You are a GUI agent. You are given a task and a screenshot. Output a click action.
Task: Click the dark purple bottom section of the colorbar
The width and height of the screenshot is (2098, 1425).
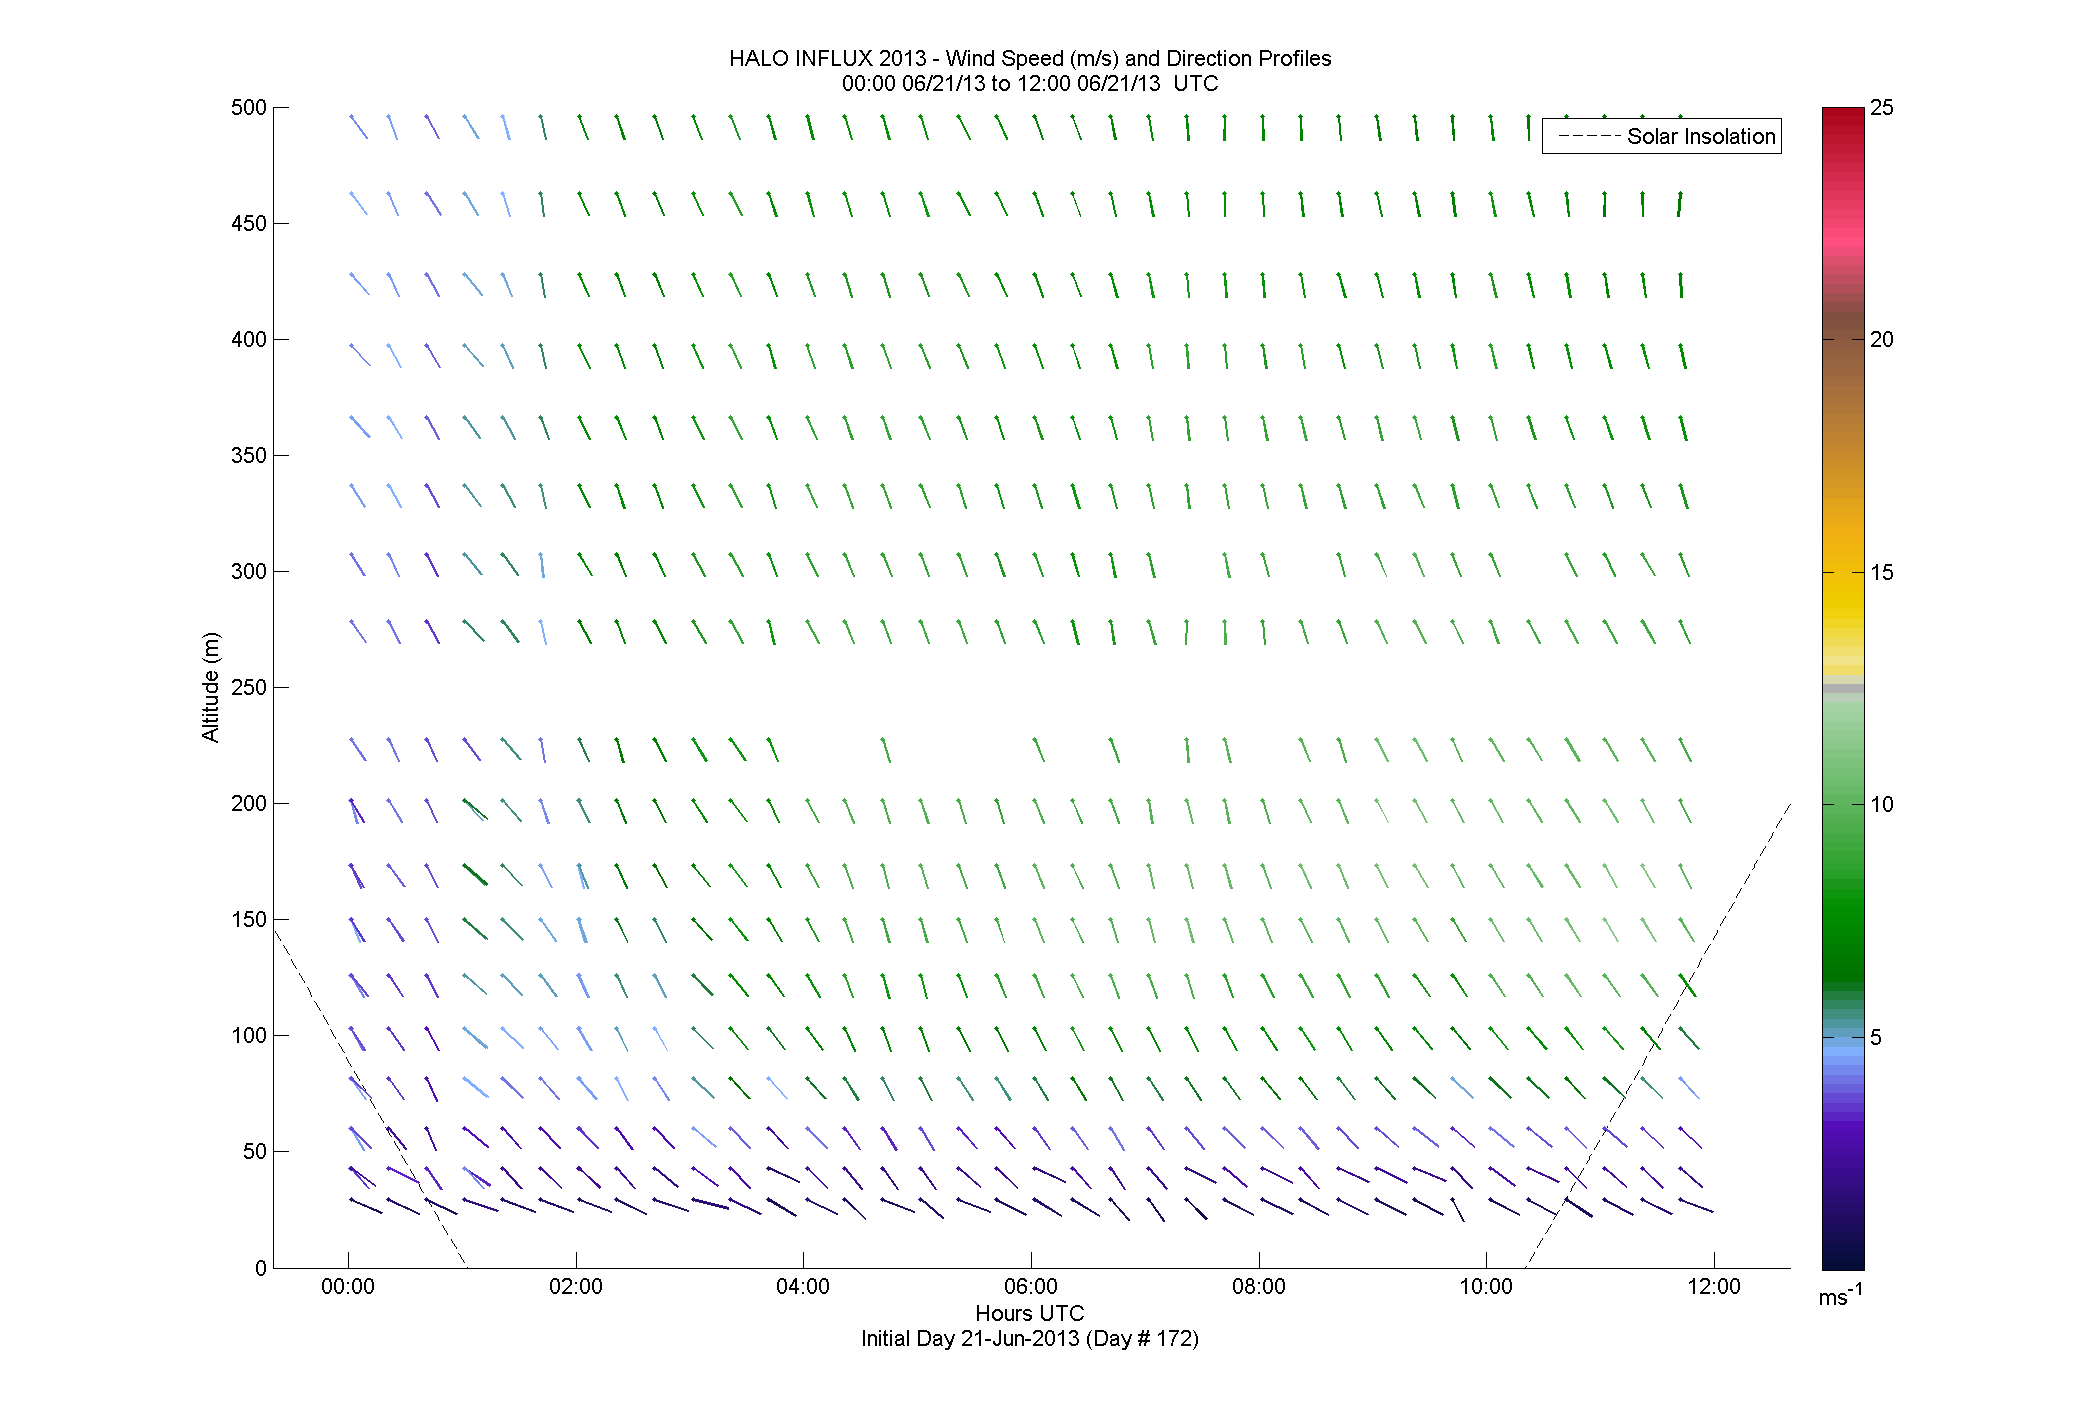1843,1225
